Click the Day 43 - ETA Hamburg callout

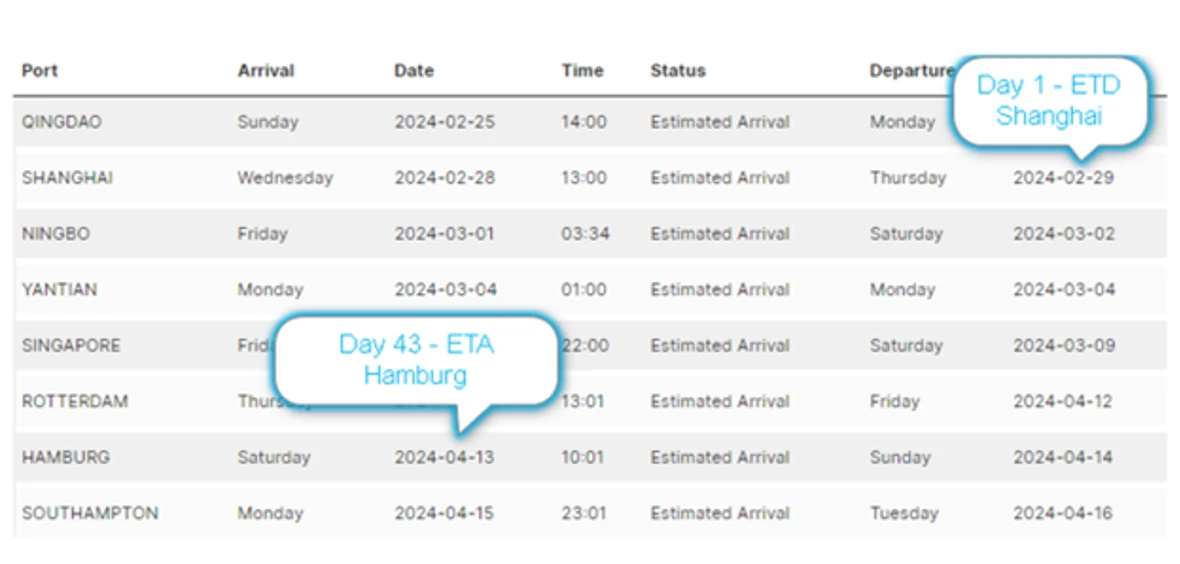[415, 360]
